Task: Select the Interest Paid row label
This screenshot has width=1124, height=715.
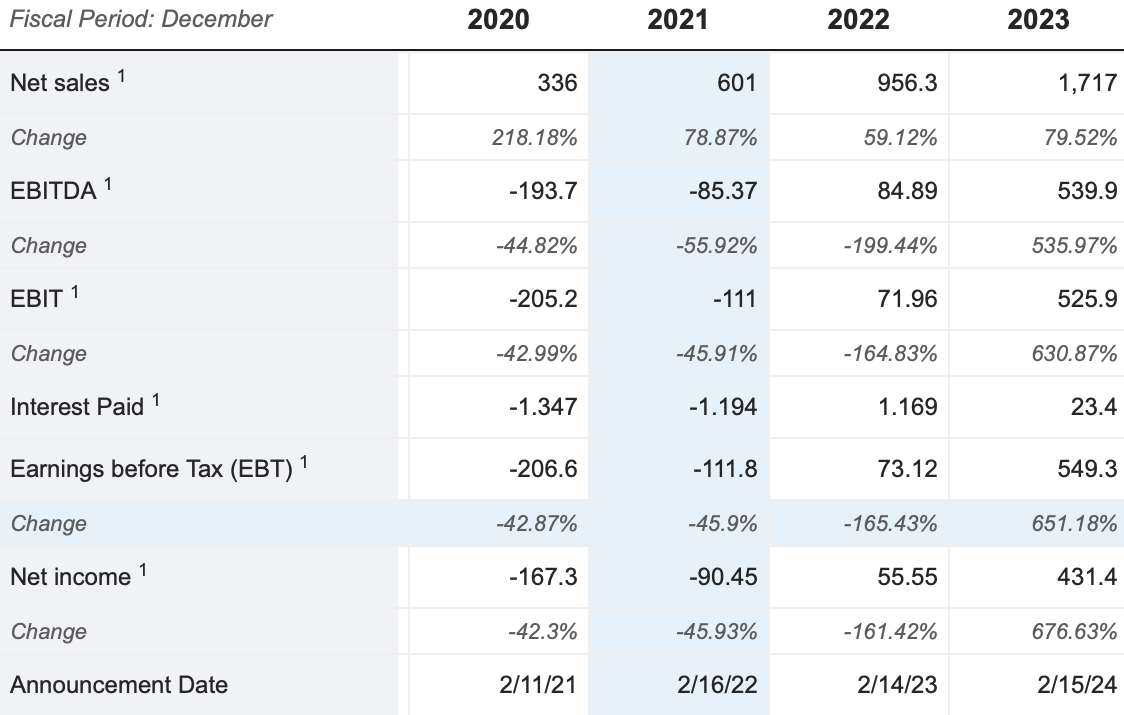Action: pos(77,407)
